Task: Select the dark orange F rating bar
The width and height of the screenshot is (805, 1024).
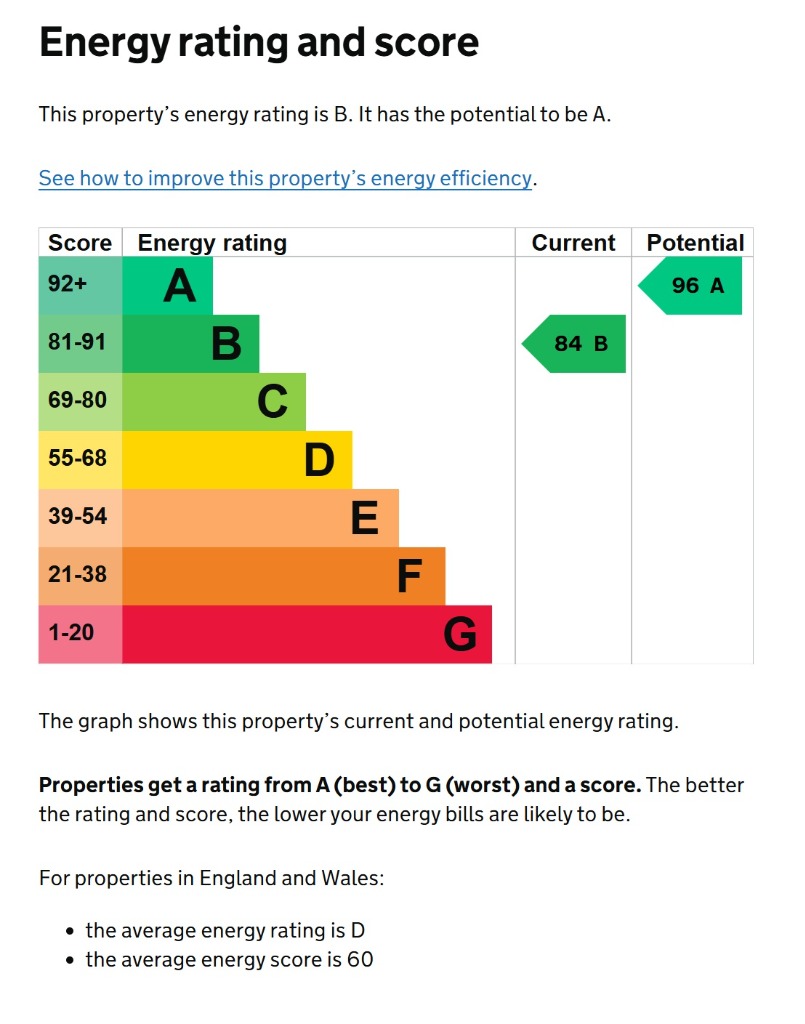Action: click(x=283, y=576)
